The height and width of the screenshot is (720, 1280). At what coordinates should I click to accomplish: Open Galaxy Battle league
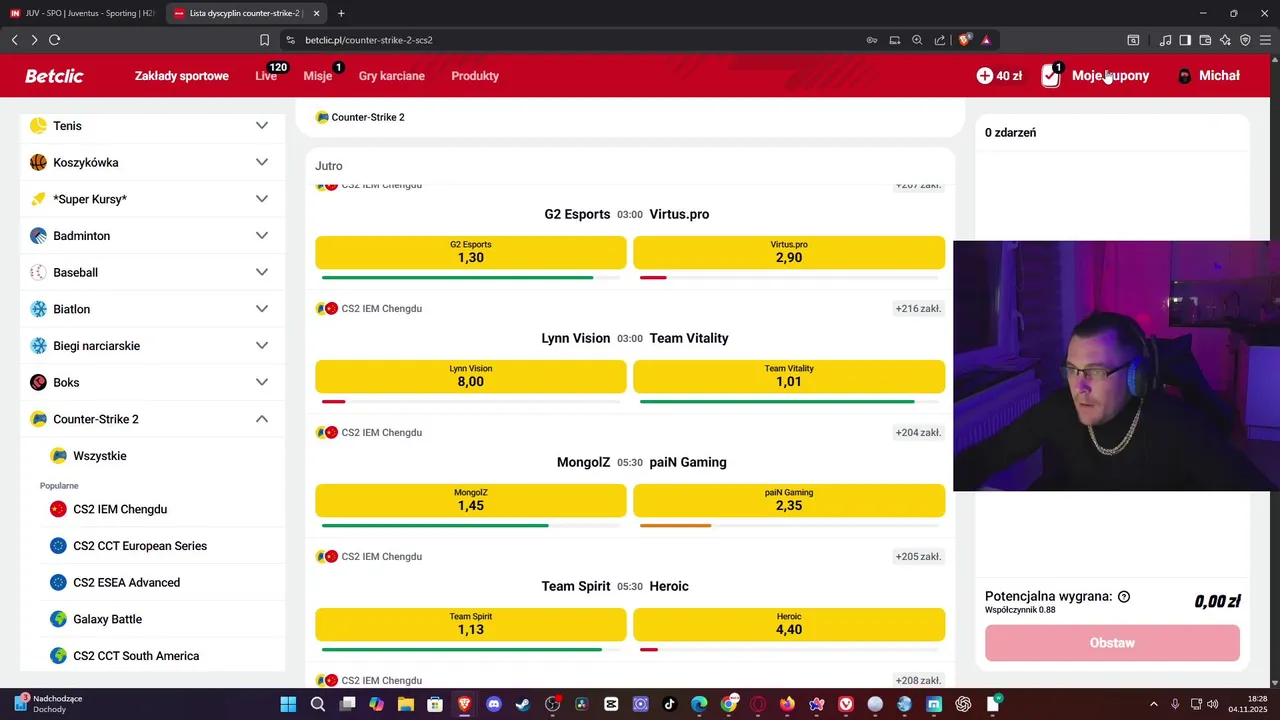(x=108, y=619)
